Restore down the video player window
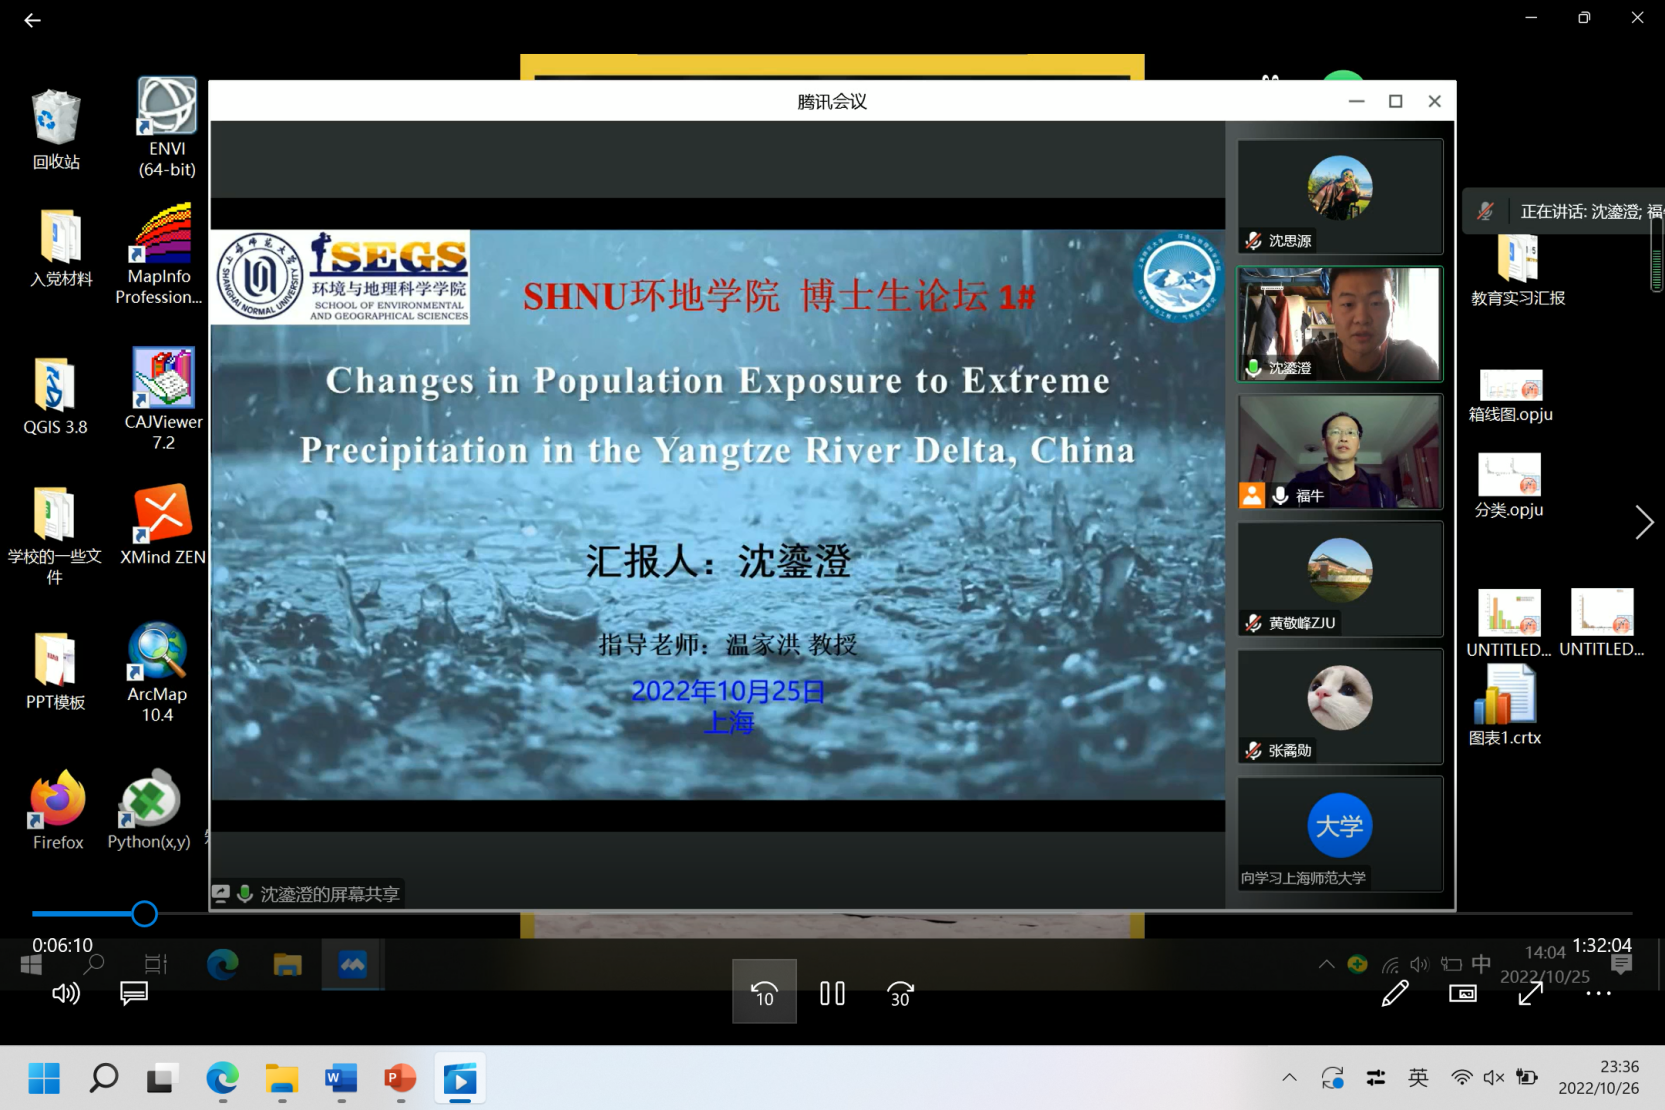This screenshot has height=1110, width=1665. coord(1584,18)
